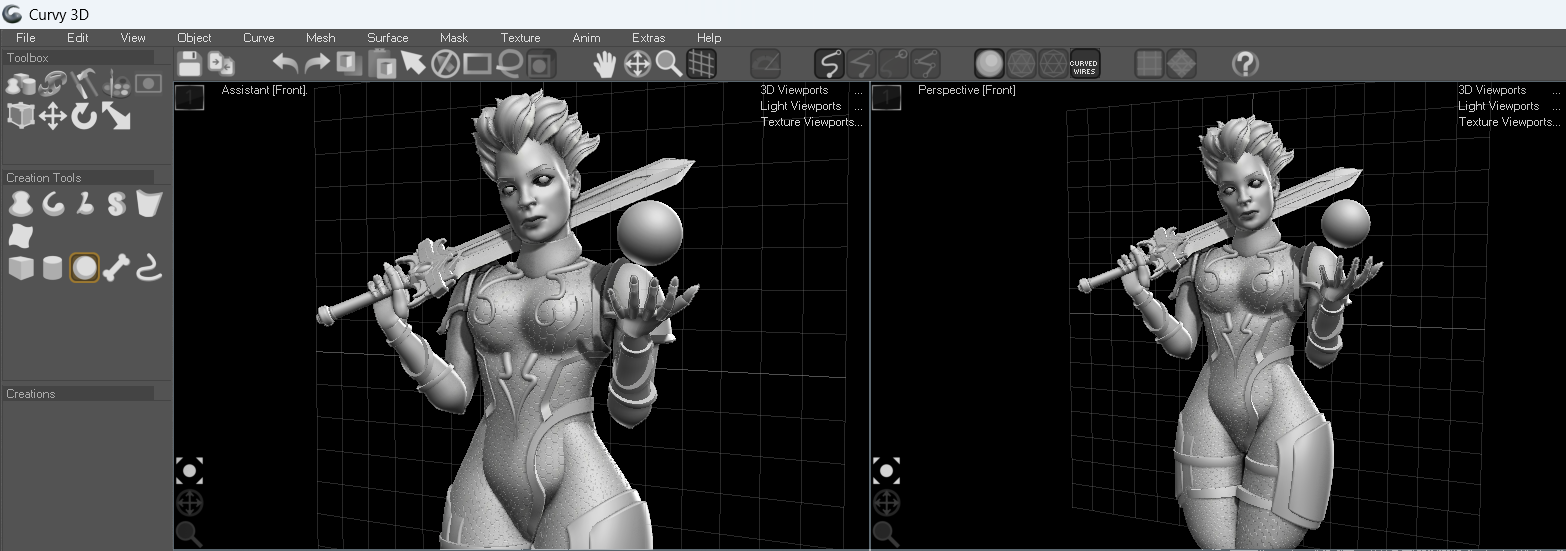Click the Perspective viewport zoom magnifier icon
The width and height of the screenshot is (1566, 551).
(886, 534)
